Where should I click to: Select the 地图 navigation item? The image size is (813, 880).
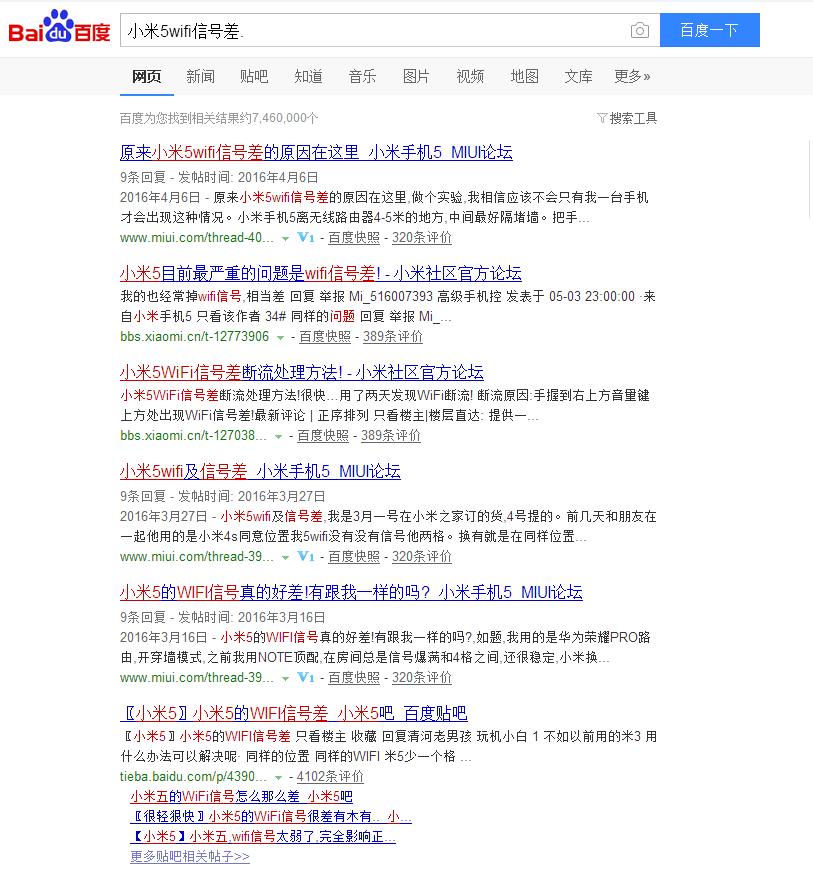click(525, 76)
